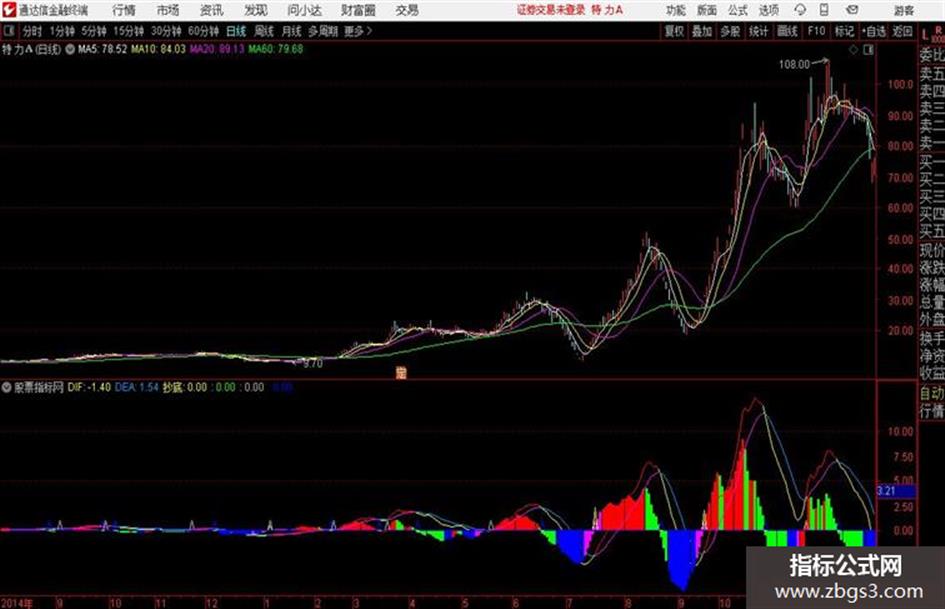Screen dimensions: 945x609
Task: Click the MA10: 84.03 indicator value
Action: coord(159,49)
